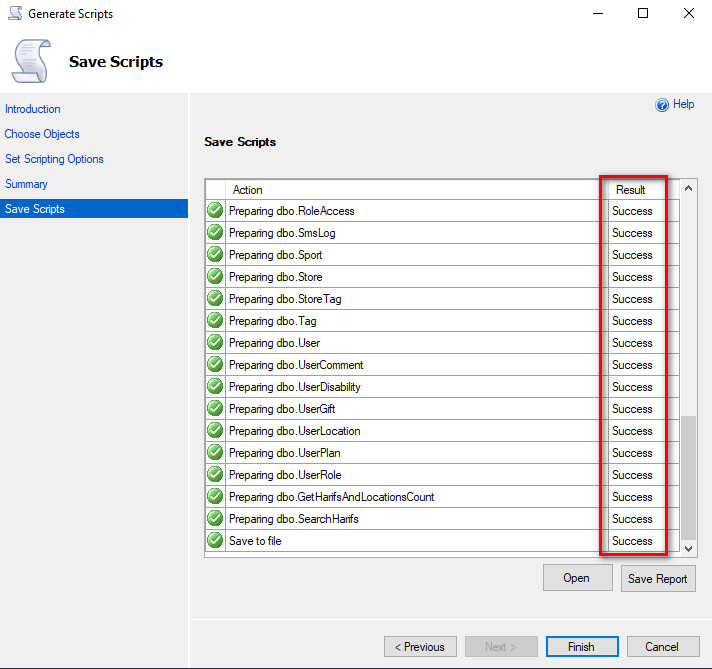The image size is (712, 669).
Task: Open the Summary step
Action: pos(26,184)
